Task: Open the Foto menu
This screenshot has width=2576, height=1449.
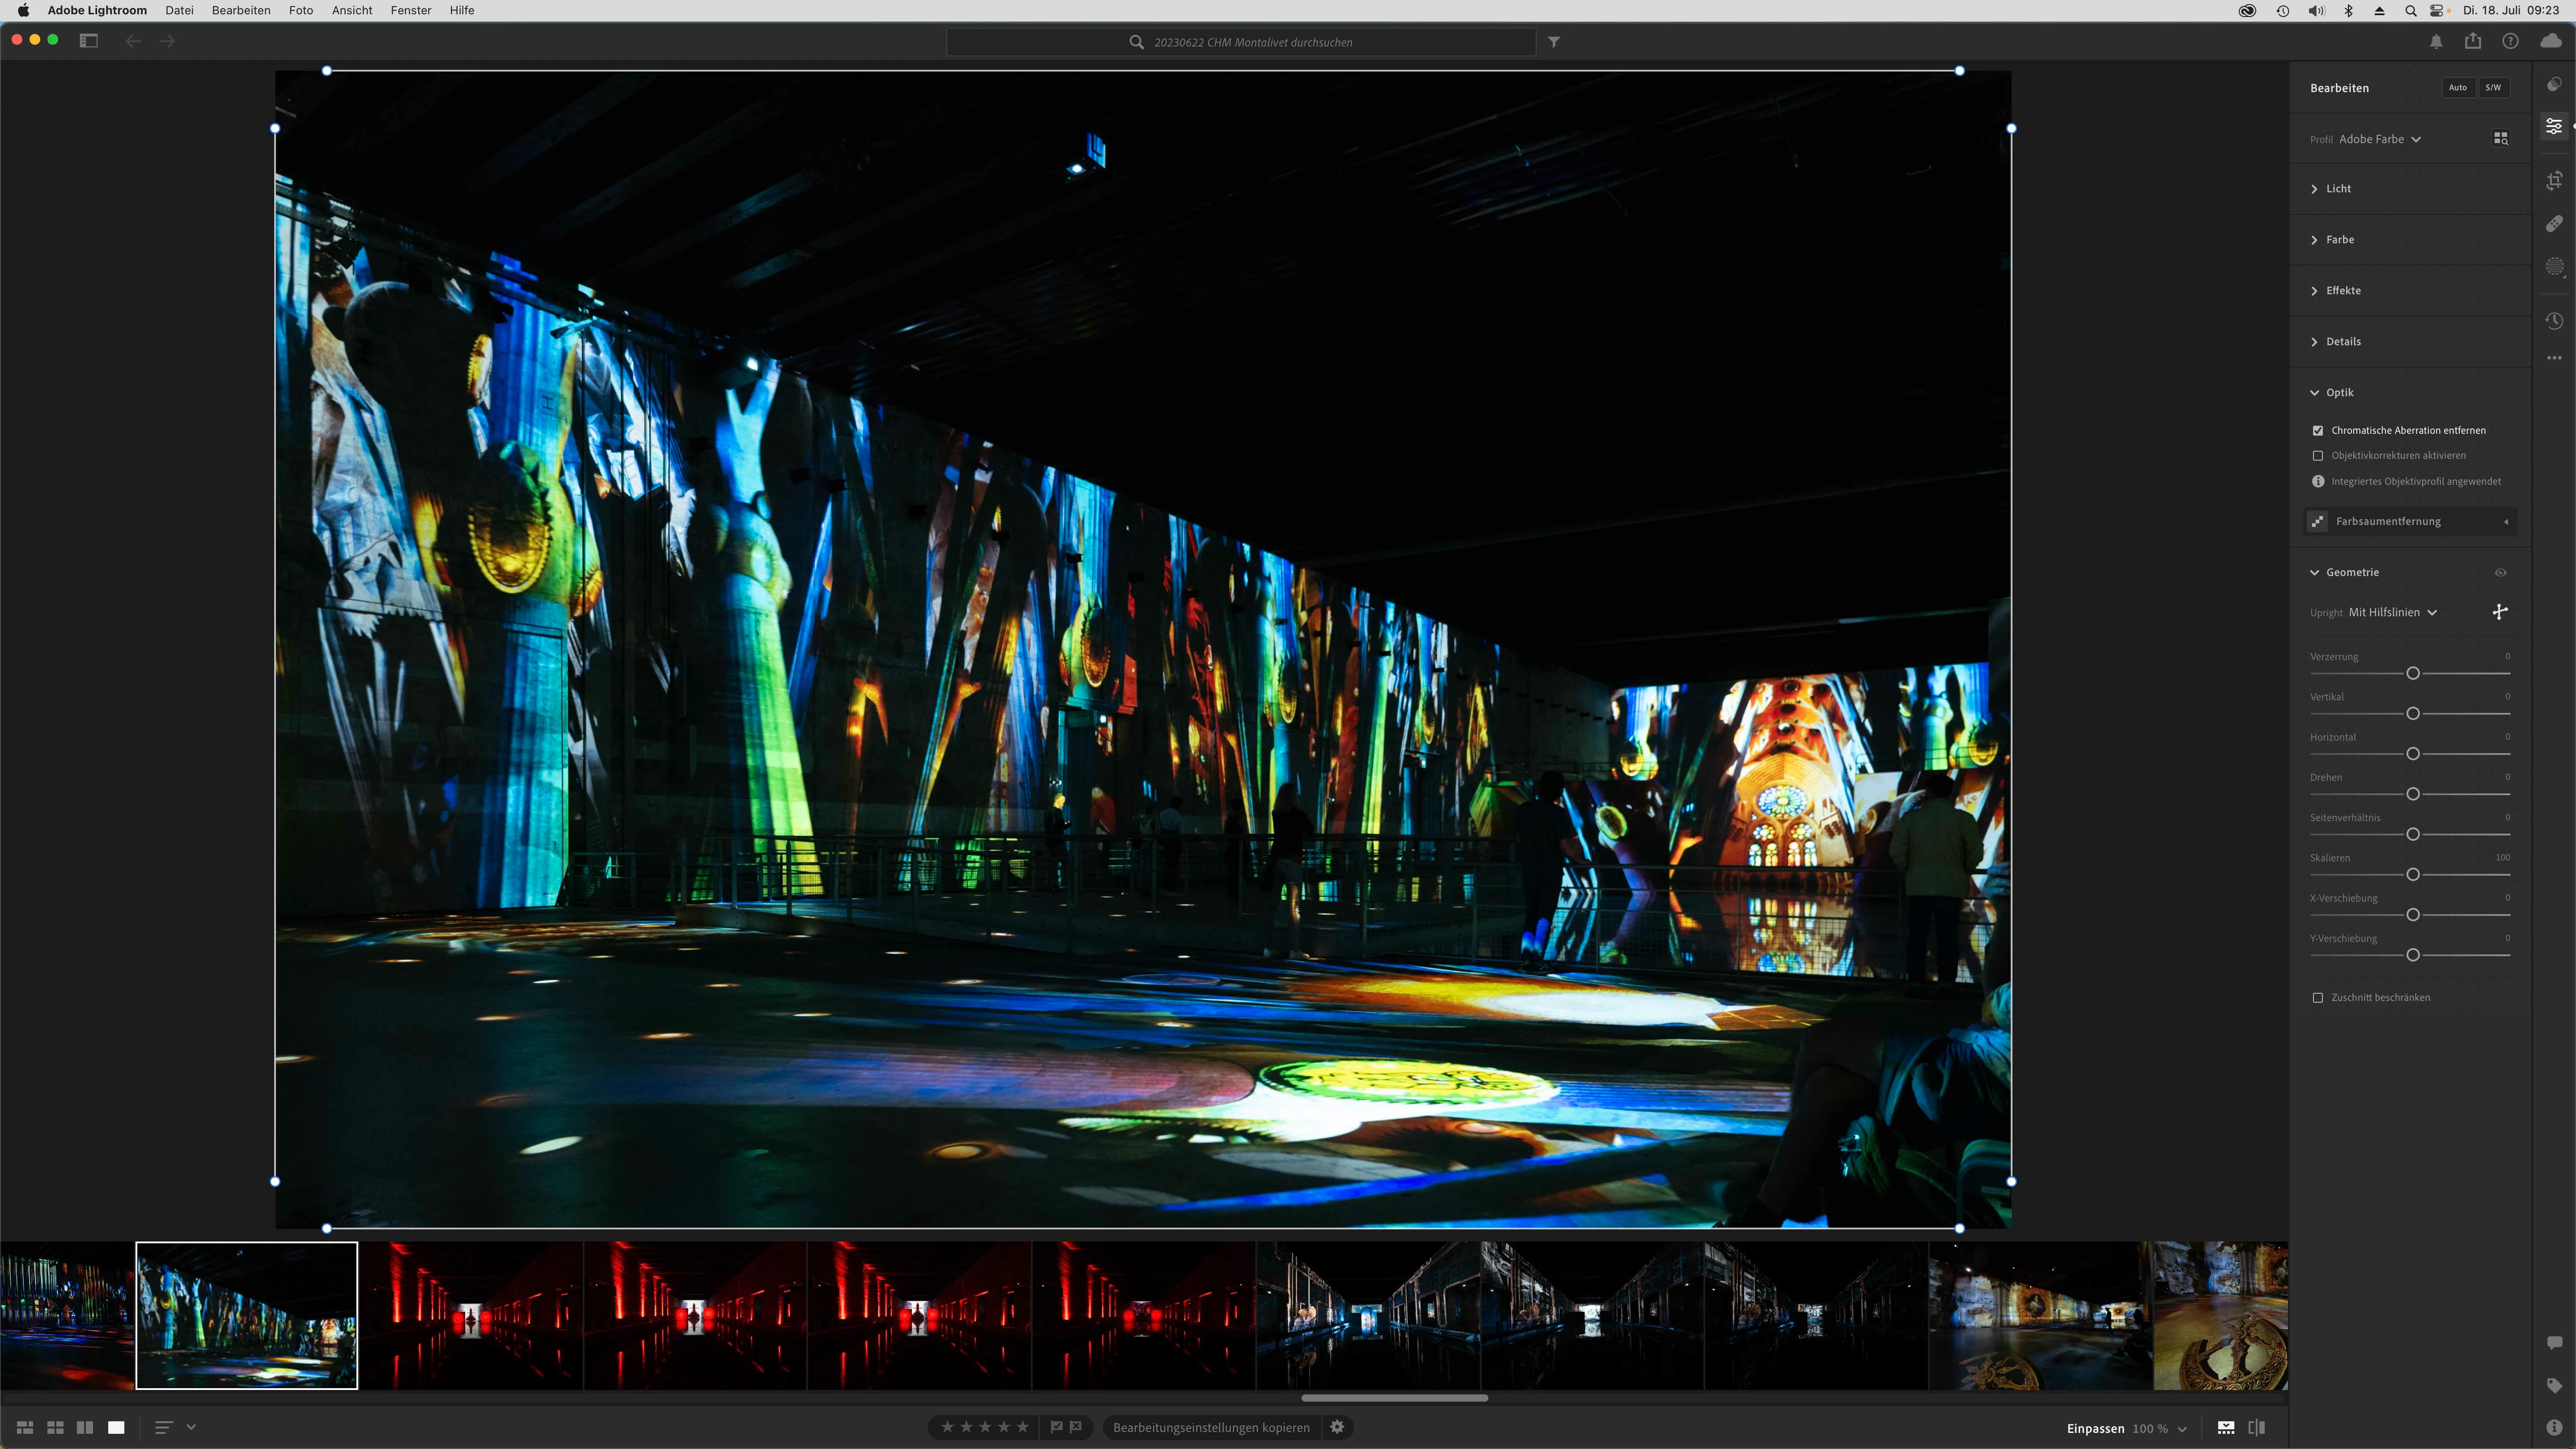Action: pyautogui.click(x=300, y=10)
